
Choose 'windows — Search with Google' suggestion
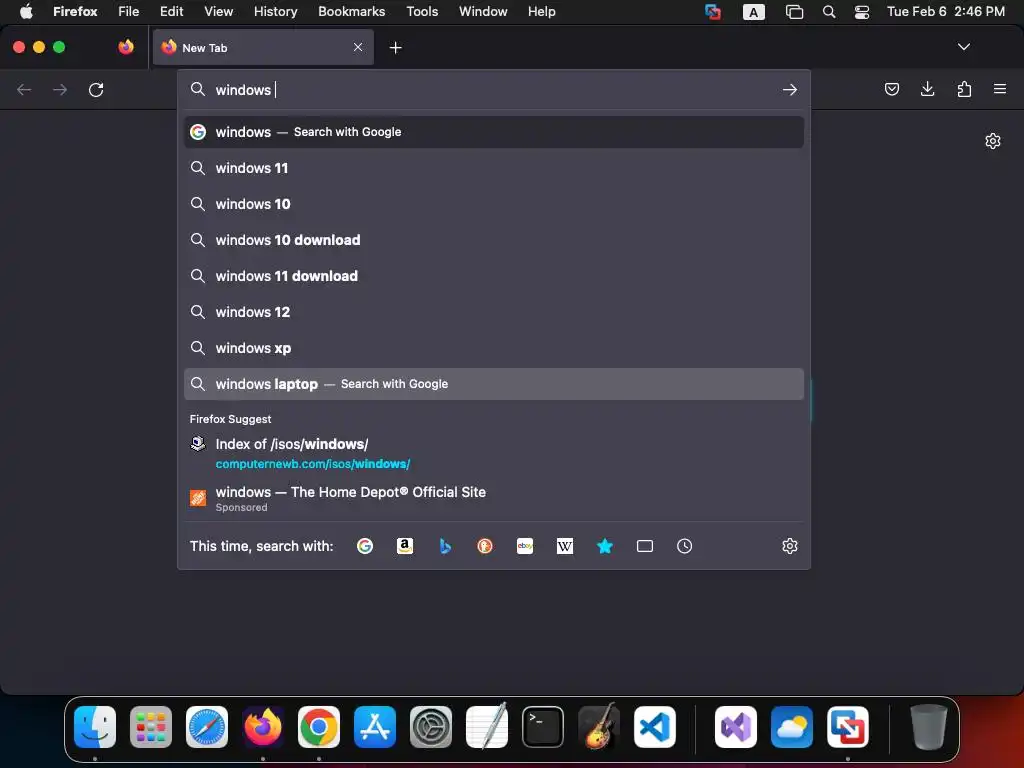tap(494, 132)
